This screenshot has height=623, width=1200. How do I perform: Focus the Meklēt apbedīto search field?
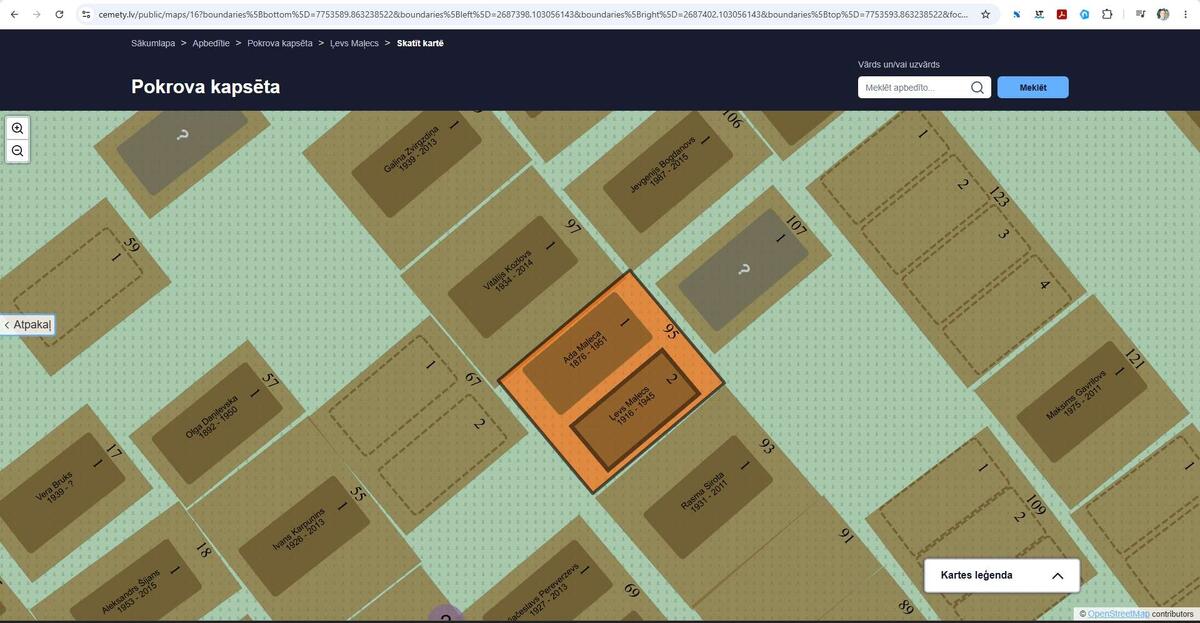click(915, 88)
